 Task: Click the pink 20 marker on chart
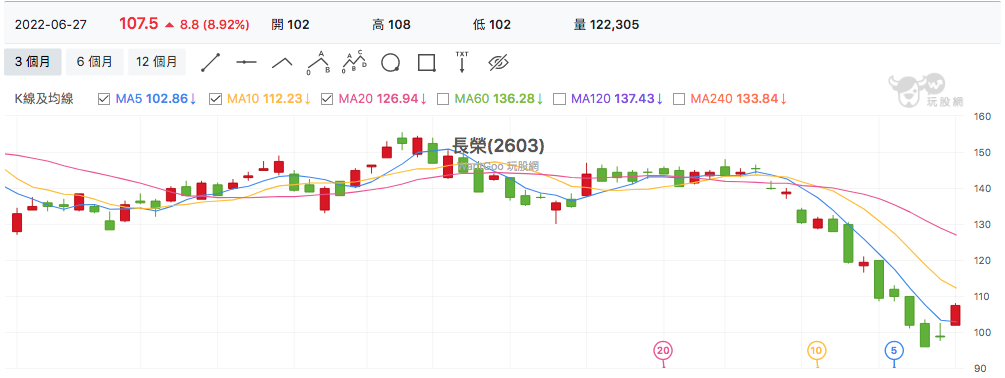pos(663,350)
